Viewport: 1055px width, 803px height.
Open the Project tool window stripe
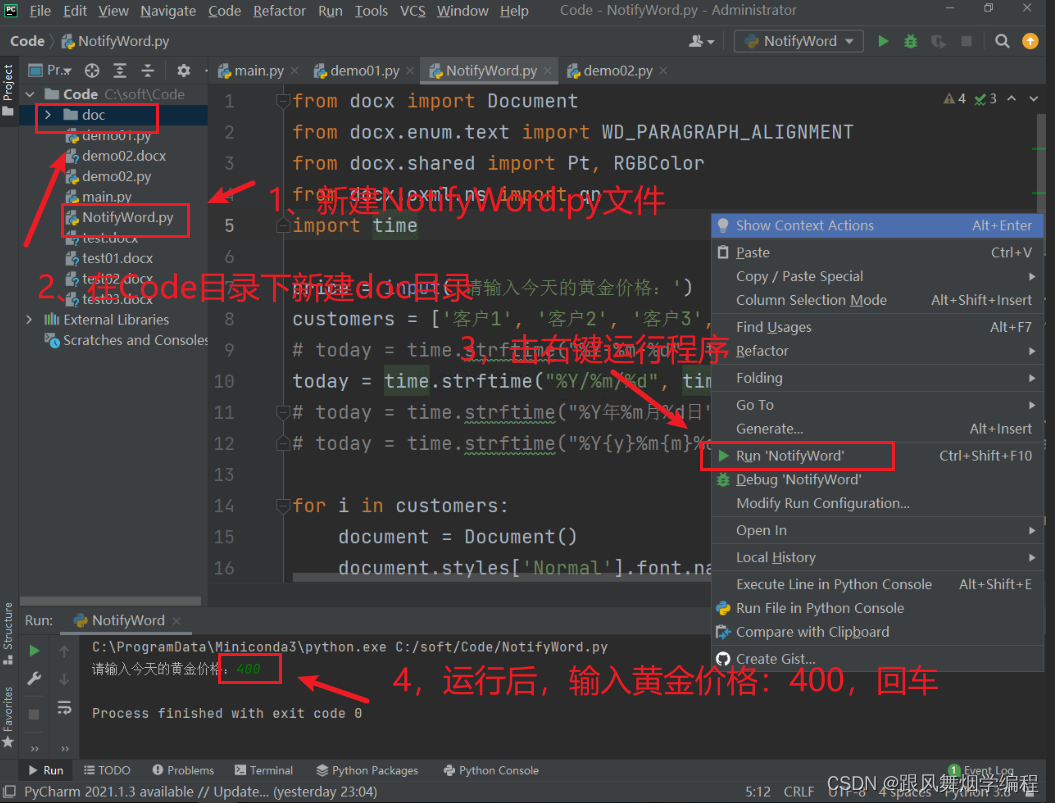[8, 90]
